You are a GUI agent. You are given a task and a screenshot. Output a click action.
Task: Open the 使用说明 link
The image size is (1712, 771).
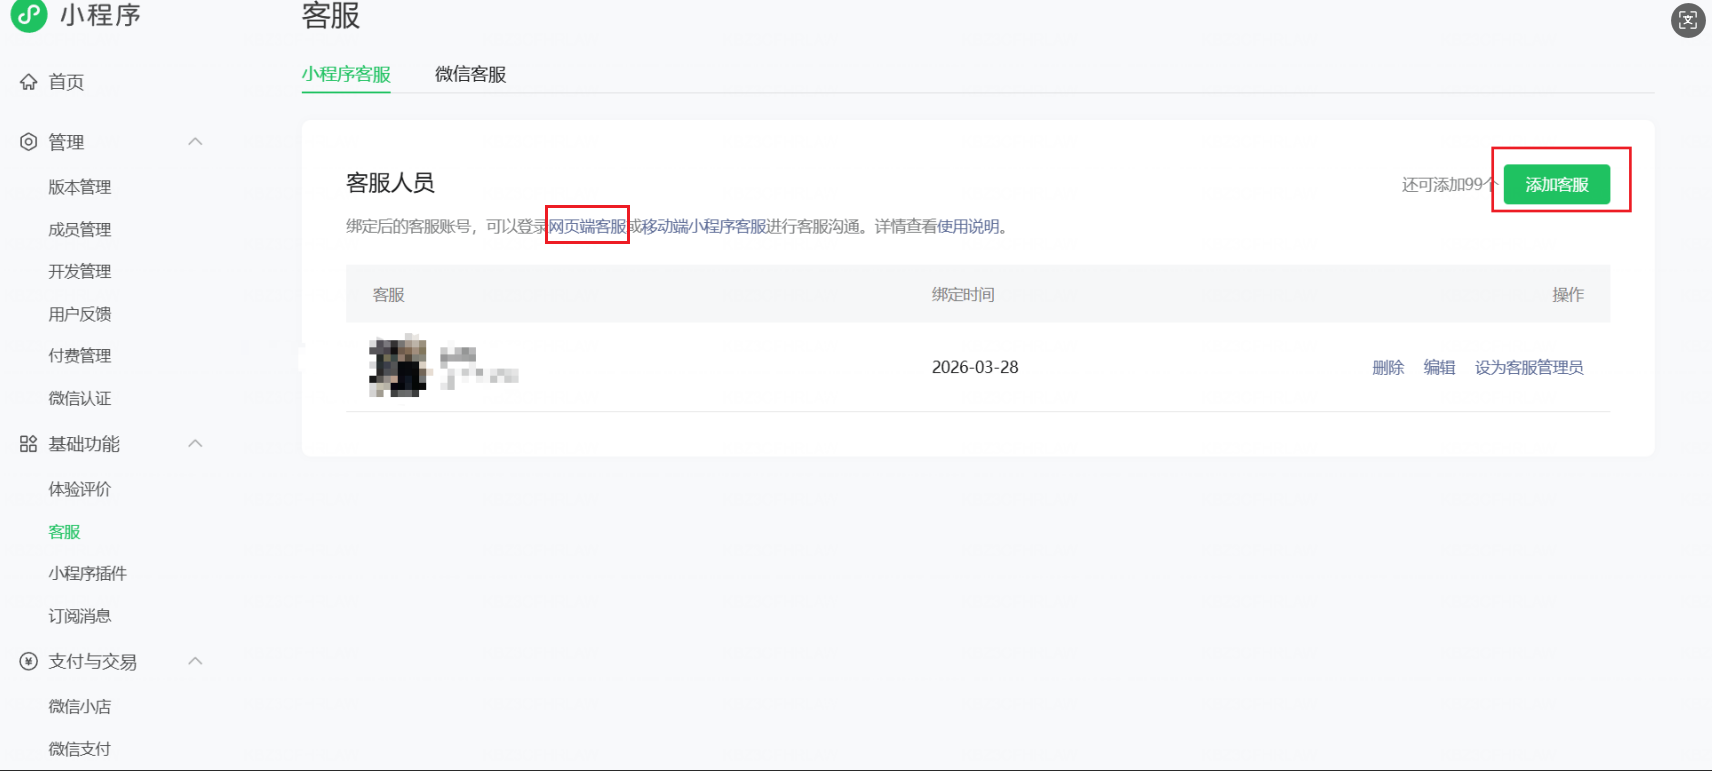(968, 227)
